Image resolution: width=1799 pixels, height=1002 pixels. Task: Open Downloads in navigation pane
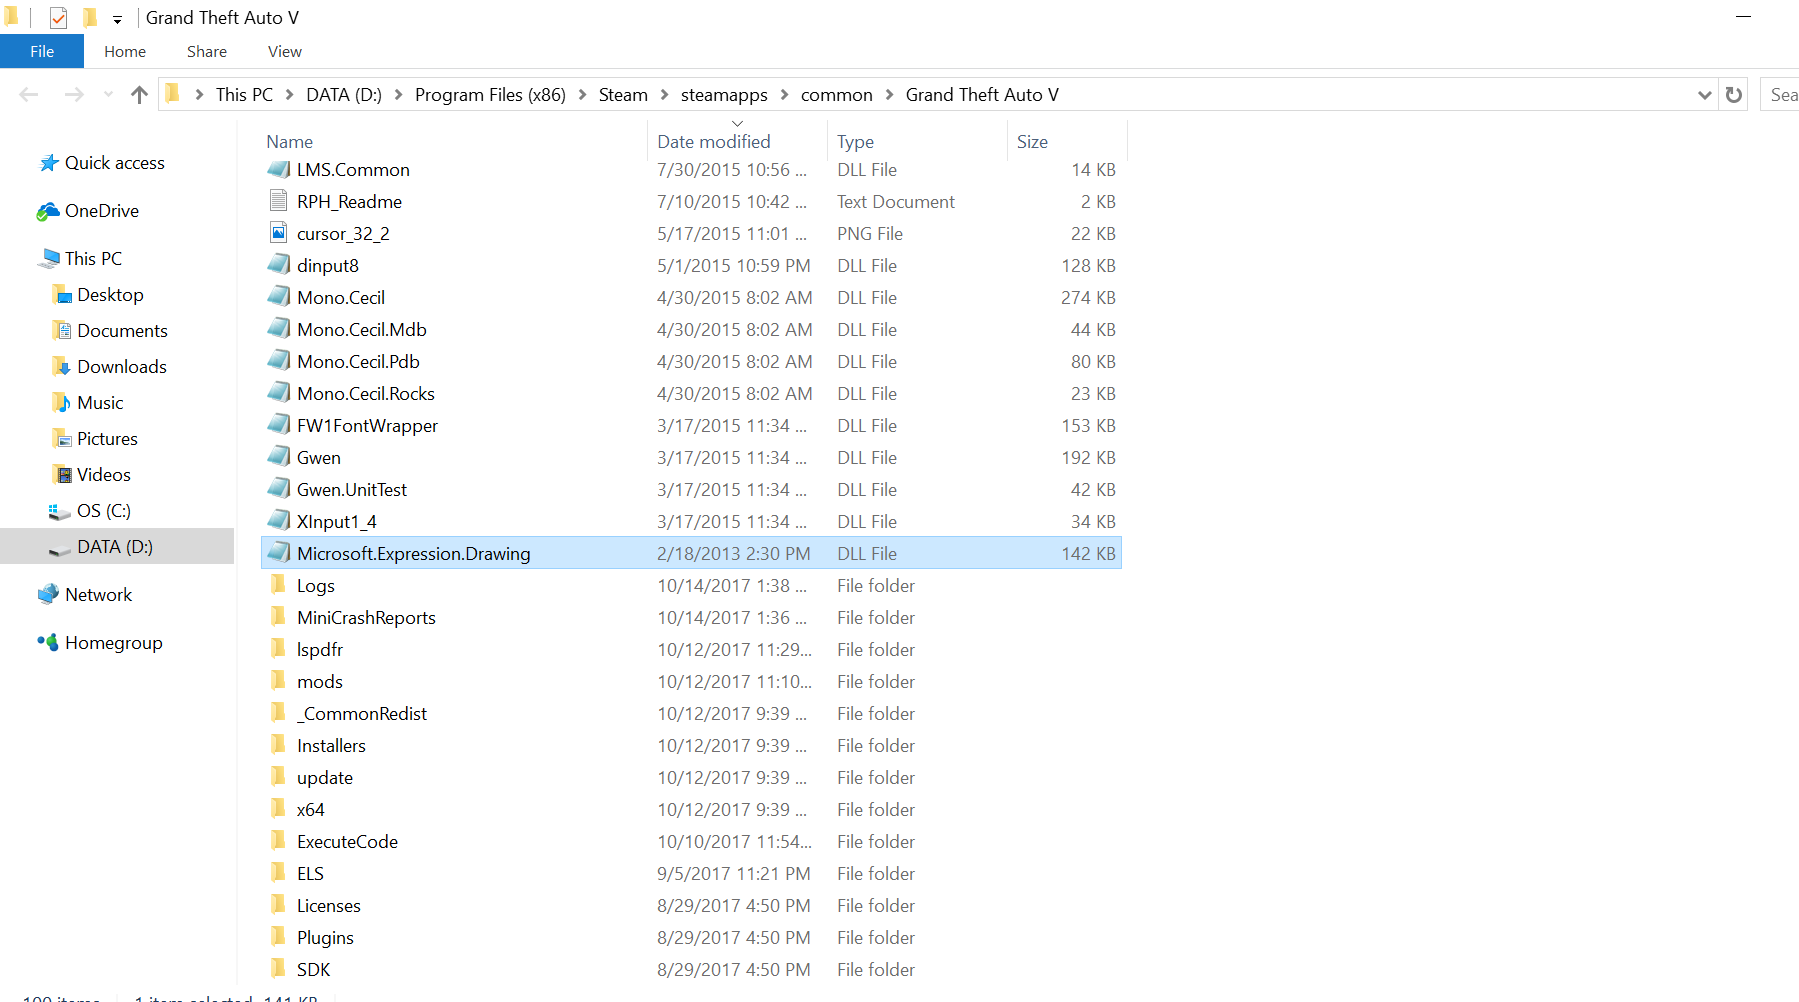(121, 367)
